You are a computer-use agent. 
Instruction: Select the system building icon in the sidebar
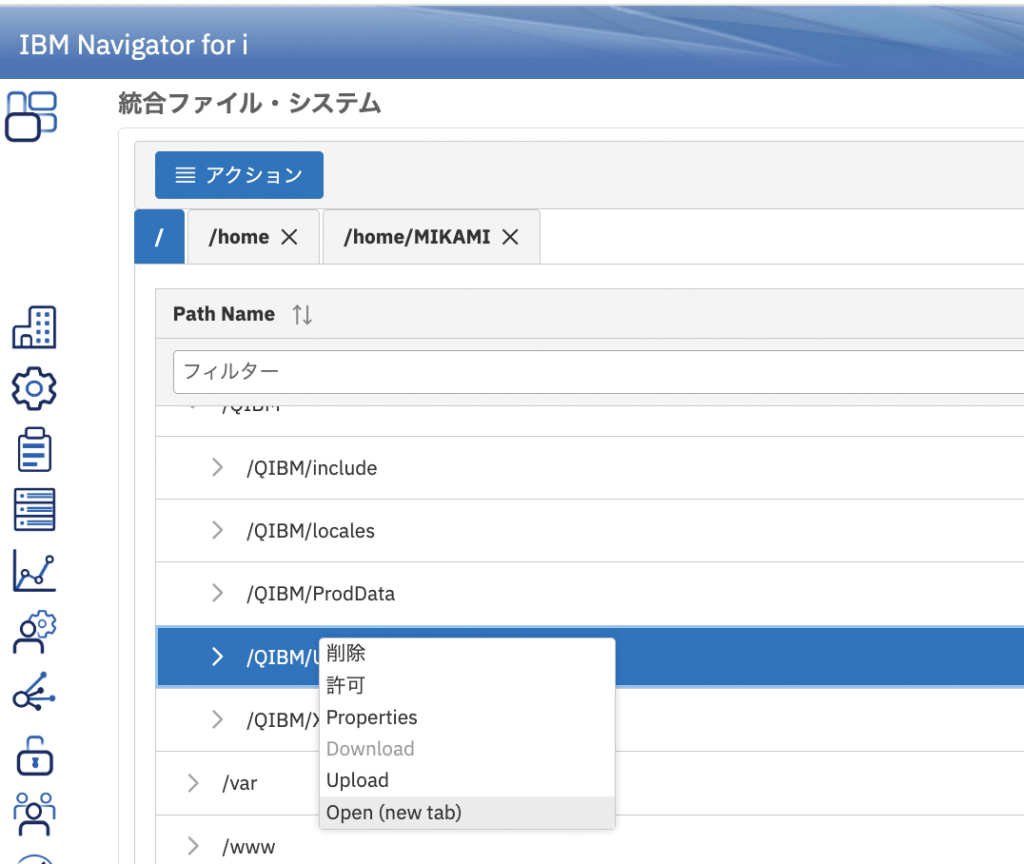click(33, 327)
